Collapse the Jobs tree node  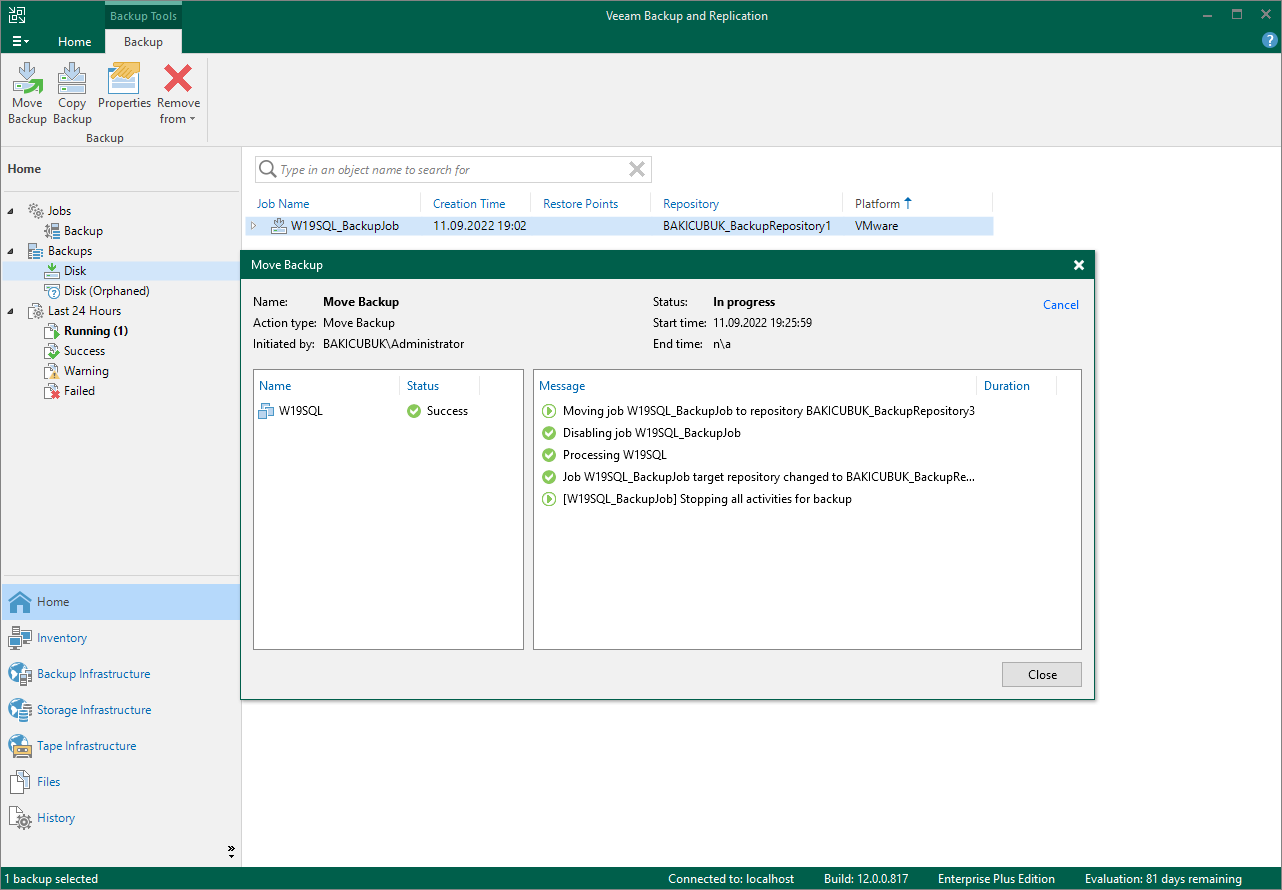tap(12, 211)
